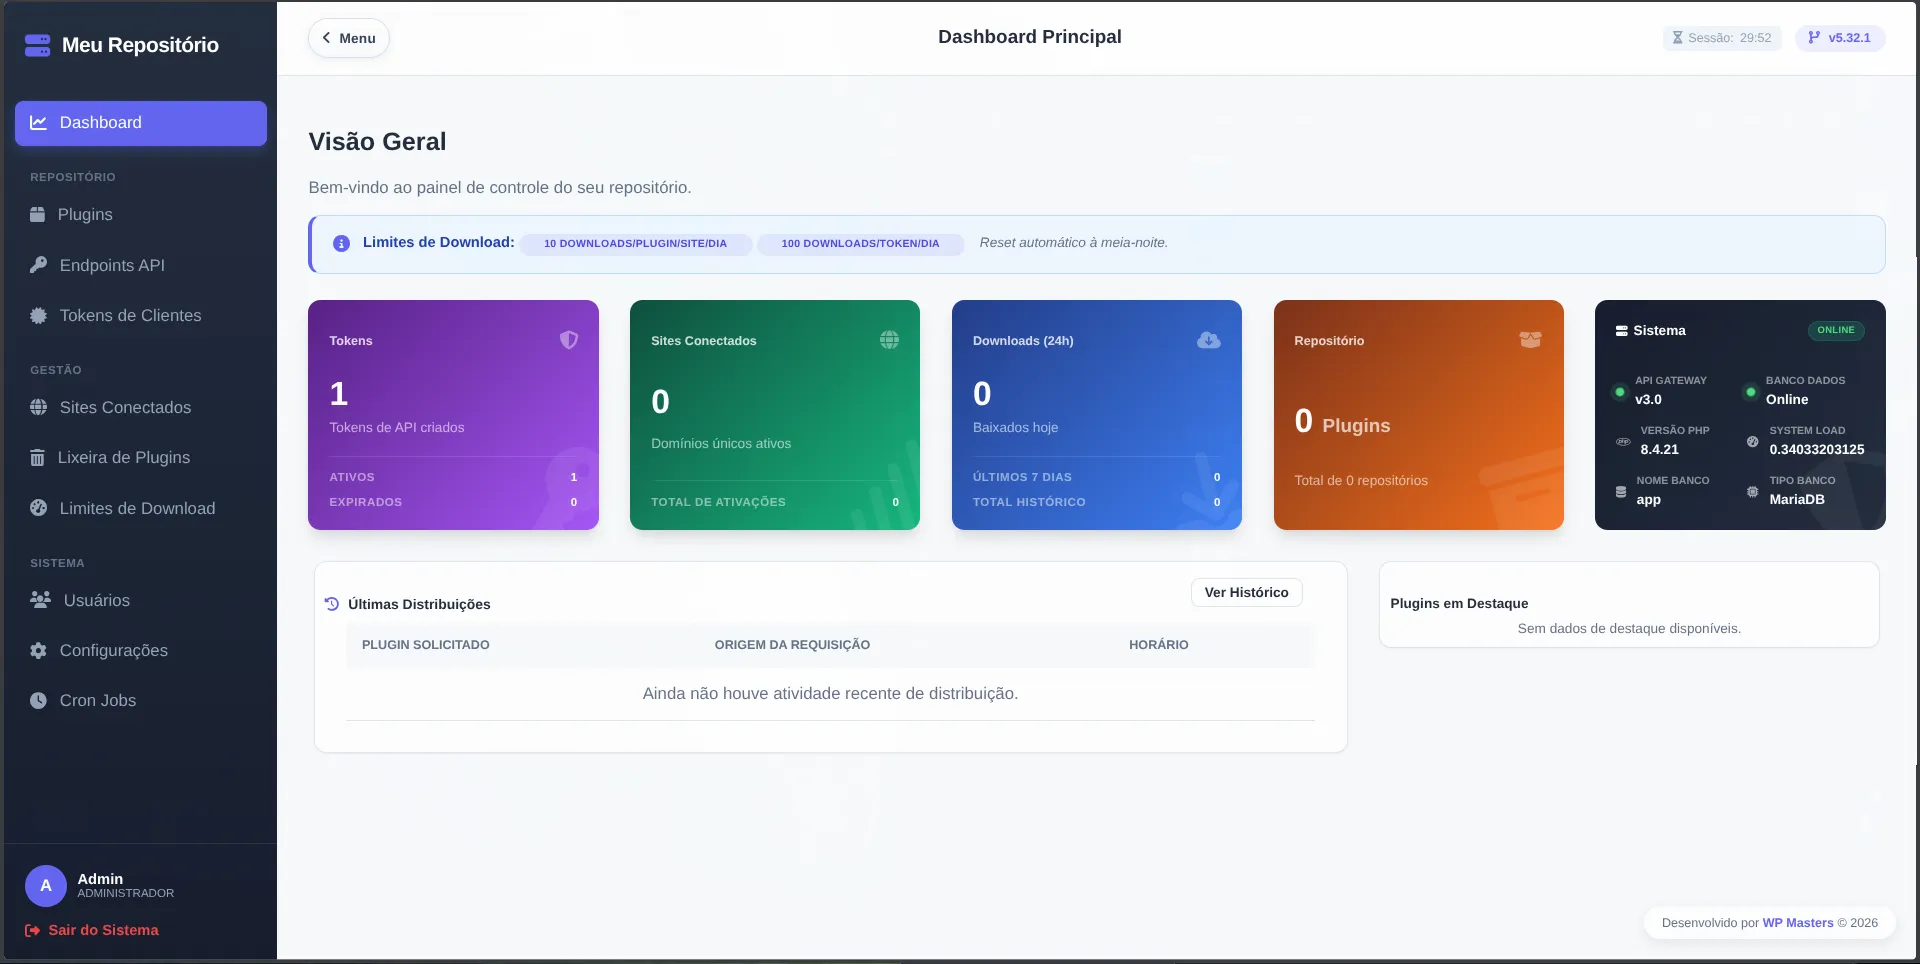Open the WP Masters link in footer

1798,923
